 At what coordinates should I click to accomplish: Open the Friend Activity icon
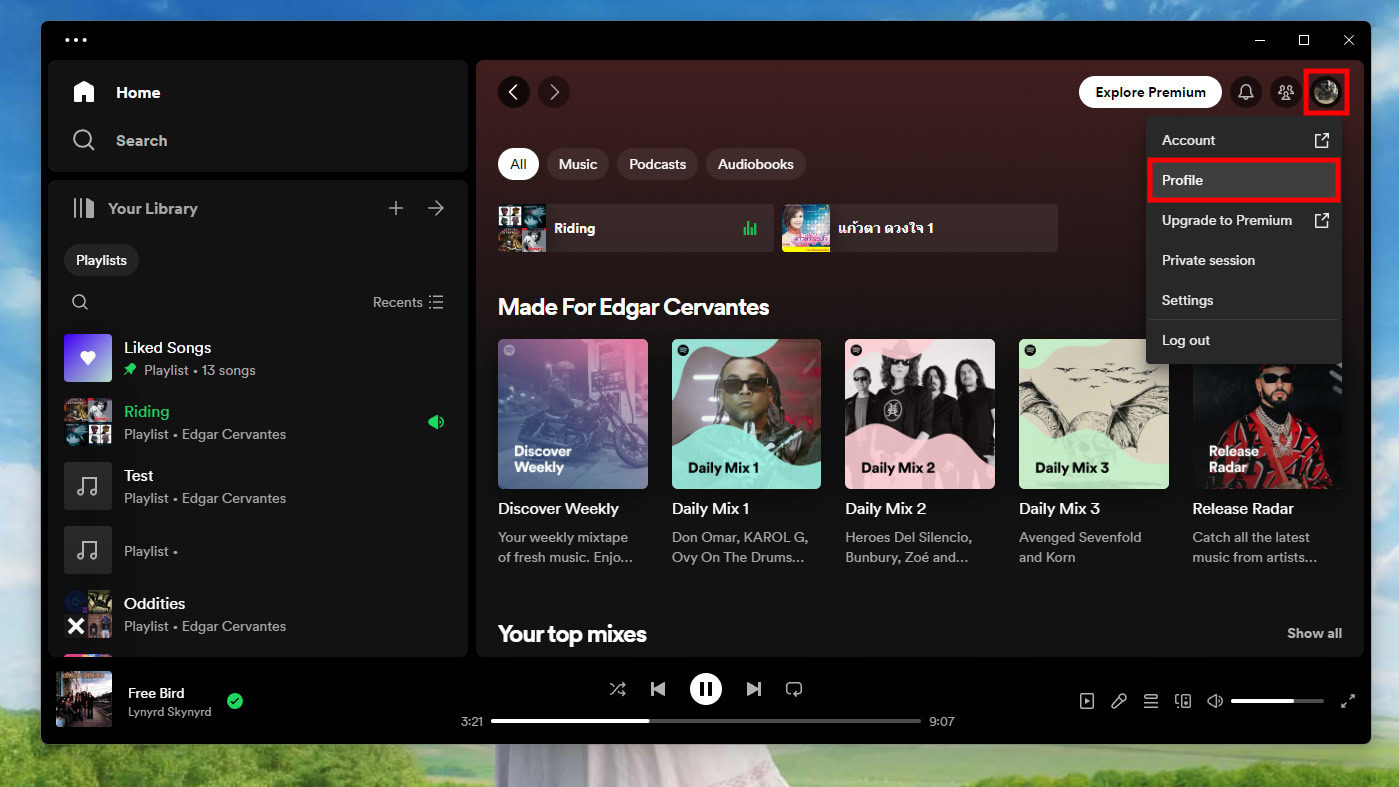tap(1286, 92)
